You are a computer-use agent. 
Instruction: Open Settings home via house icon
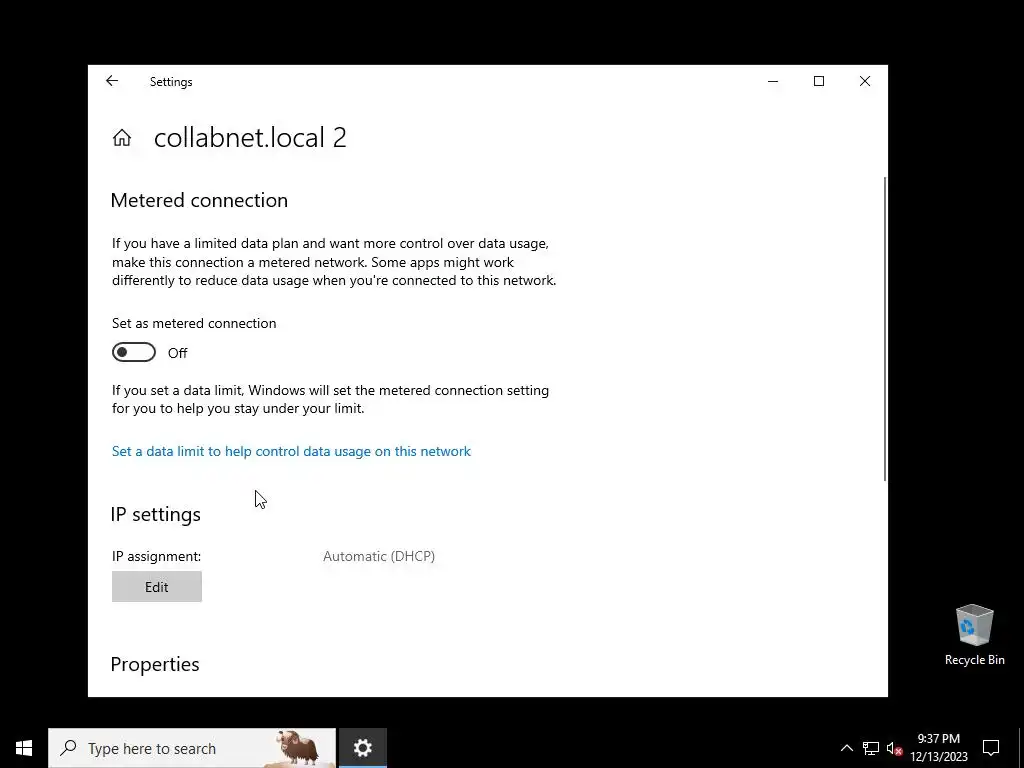click(x=121, y=138)
